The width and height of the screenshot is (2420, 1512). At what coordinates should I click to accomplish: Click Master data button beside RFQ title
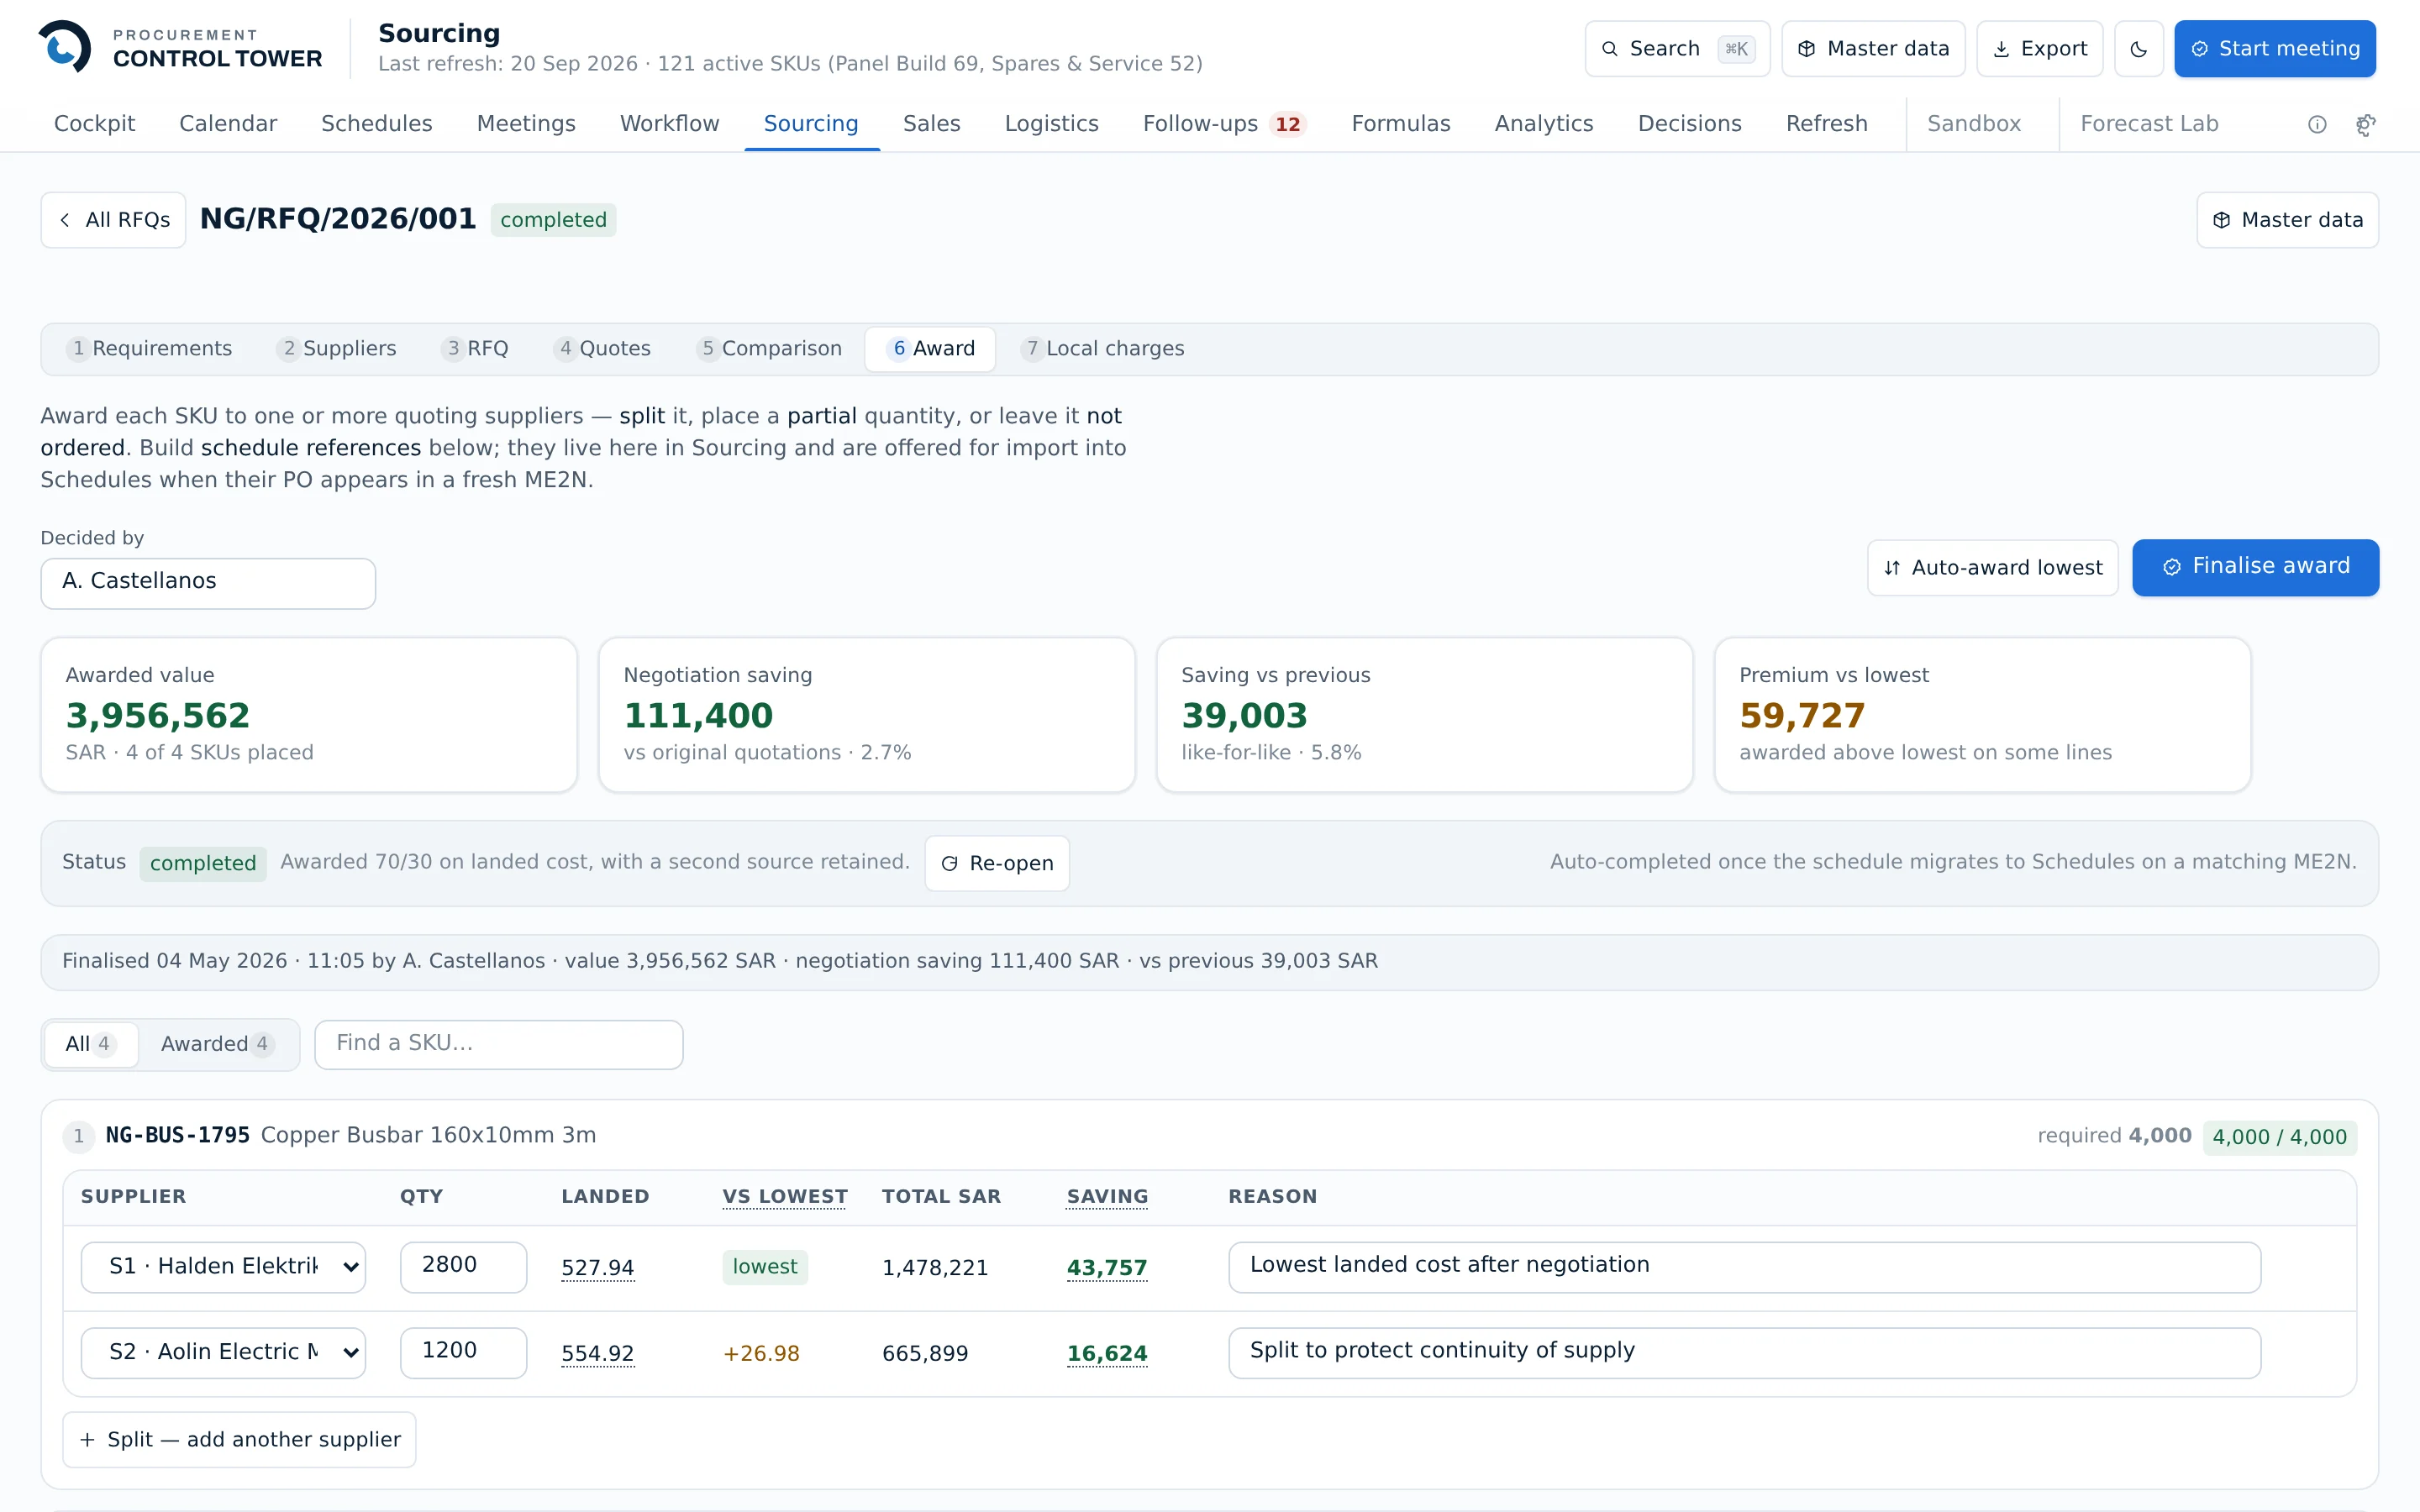coord(2287,220)
